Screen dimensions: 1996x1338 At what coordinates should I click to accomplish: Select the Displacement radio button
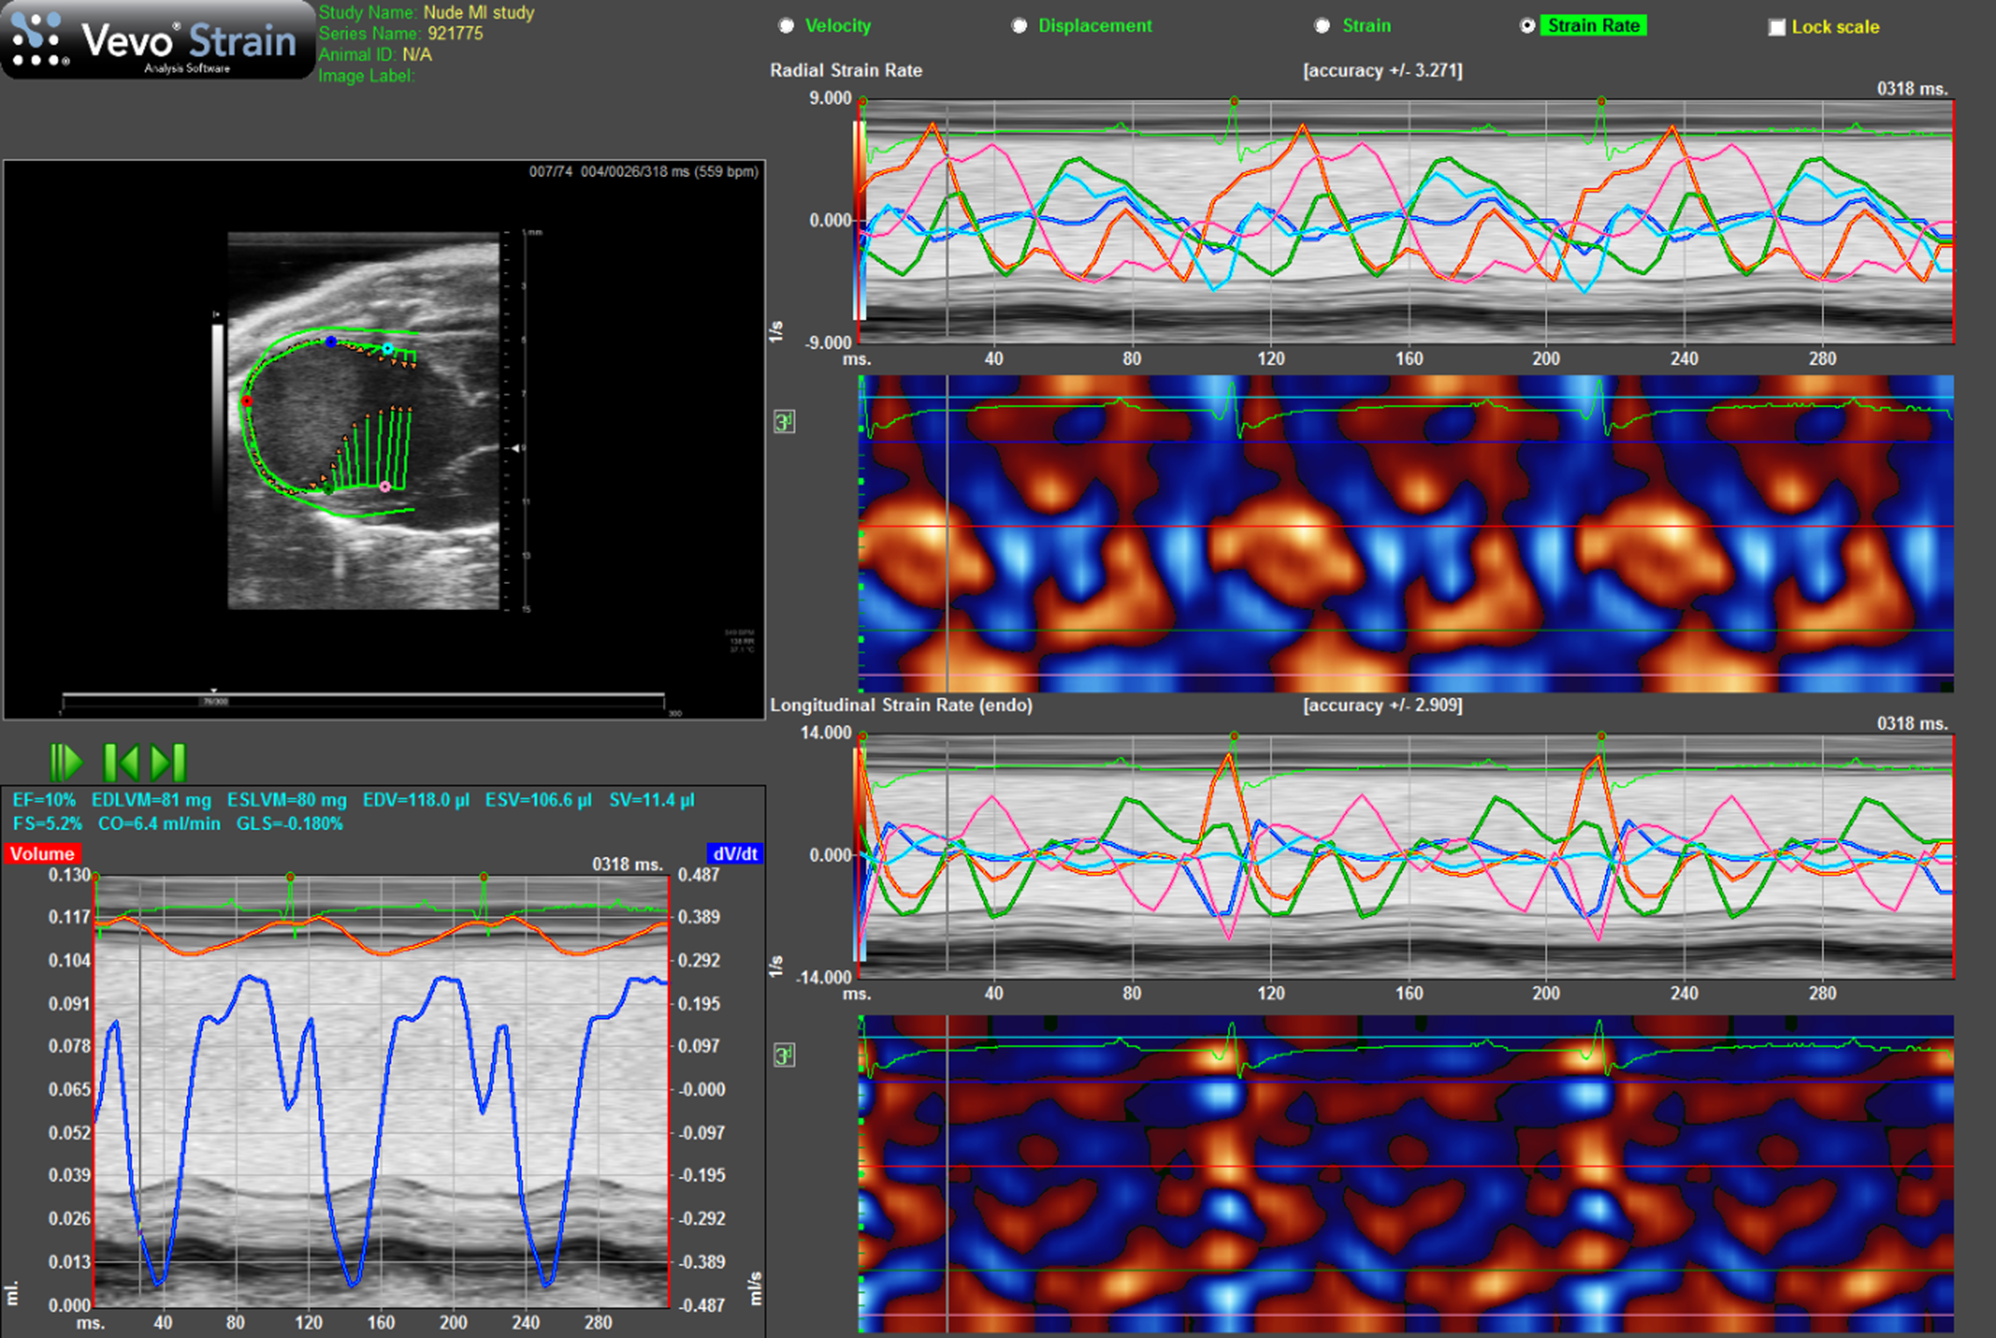[1019, 26]
